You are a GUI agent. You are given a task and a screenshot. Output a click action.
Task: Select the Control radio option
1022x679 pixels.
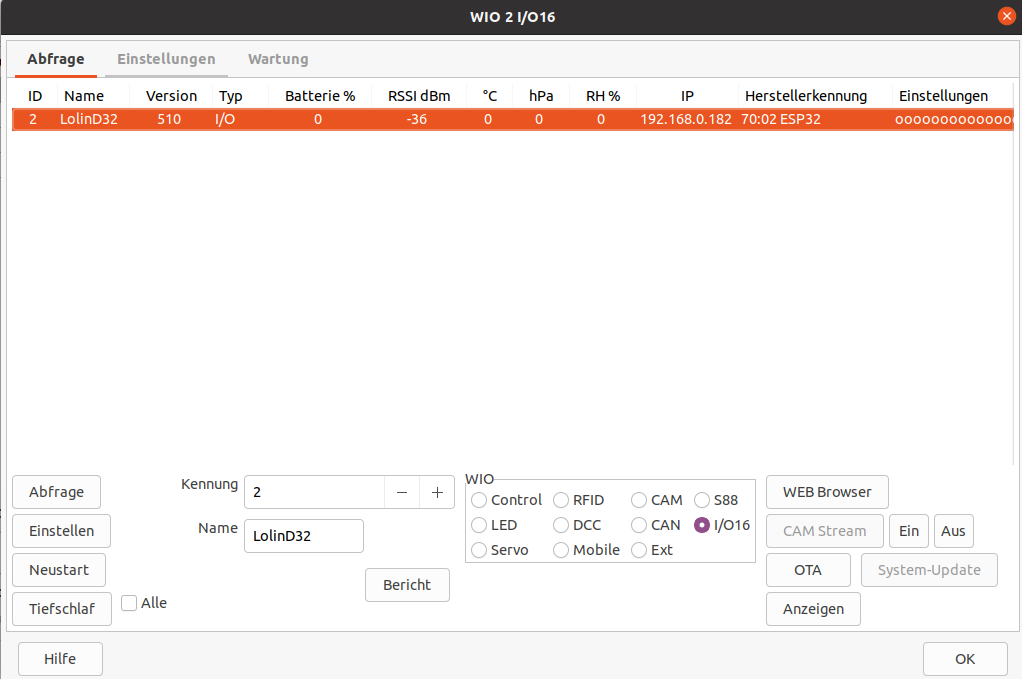tap(480, 500)
